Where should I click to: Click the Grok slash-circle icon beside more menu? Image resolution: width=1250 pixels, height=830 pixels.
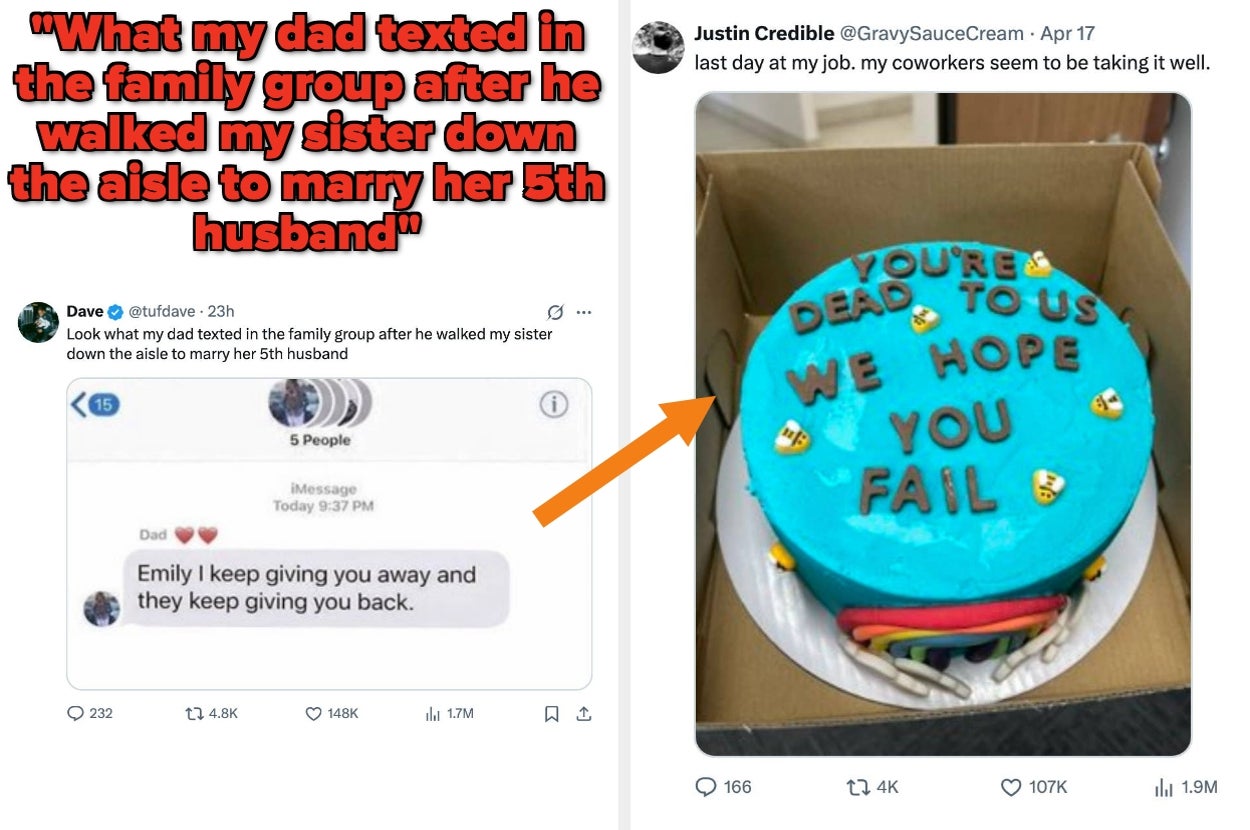(x=556, y=312)
